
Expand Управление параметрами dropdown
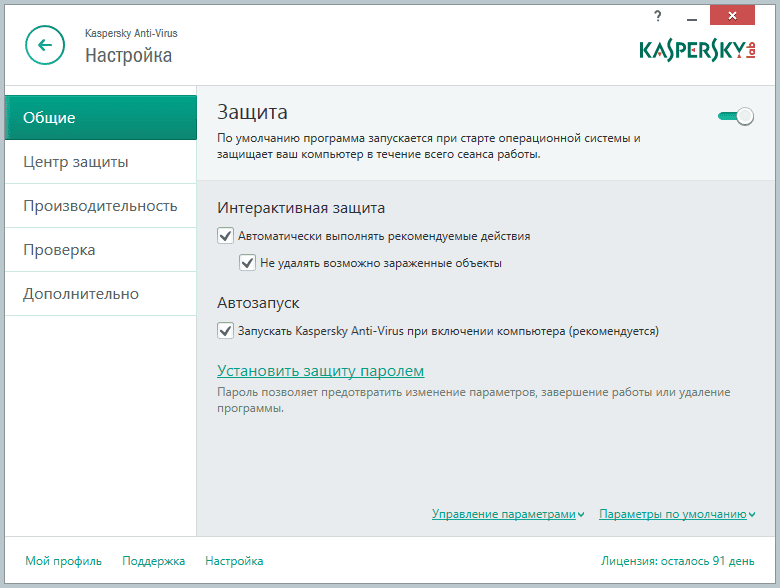tap(508, 514)
